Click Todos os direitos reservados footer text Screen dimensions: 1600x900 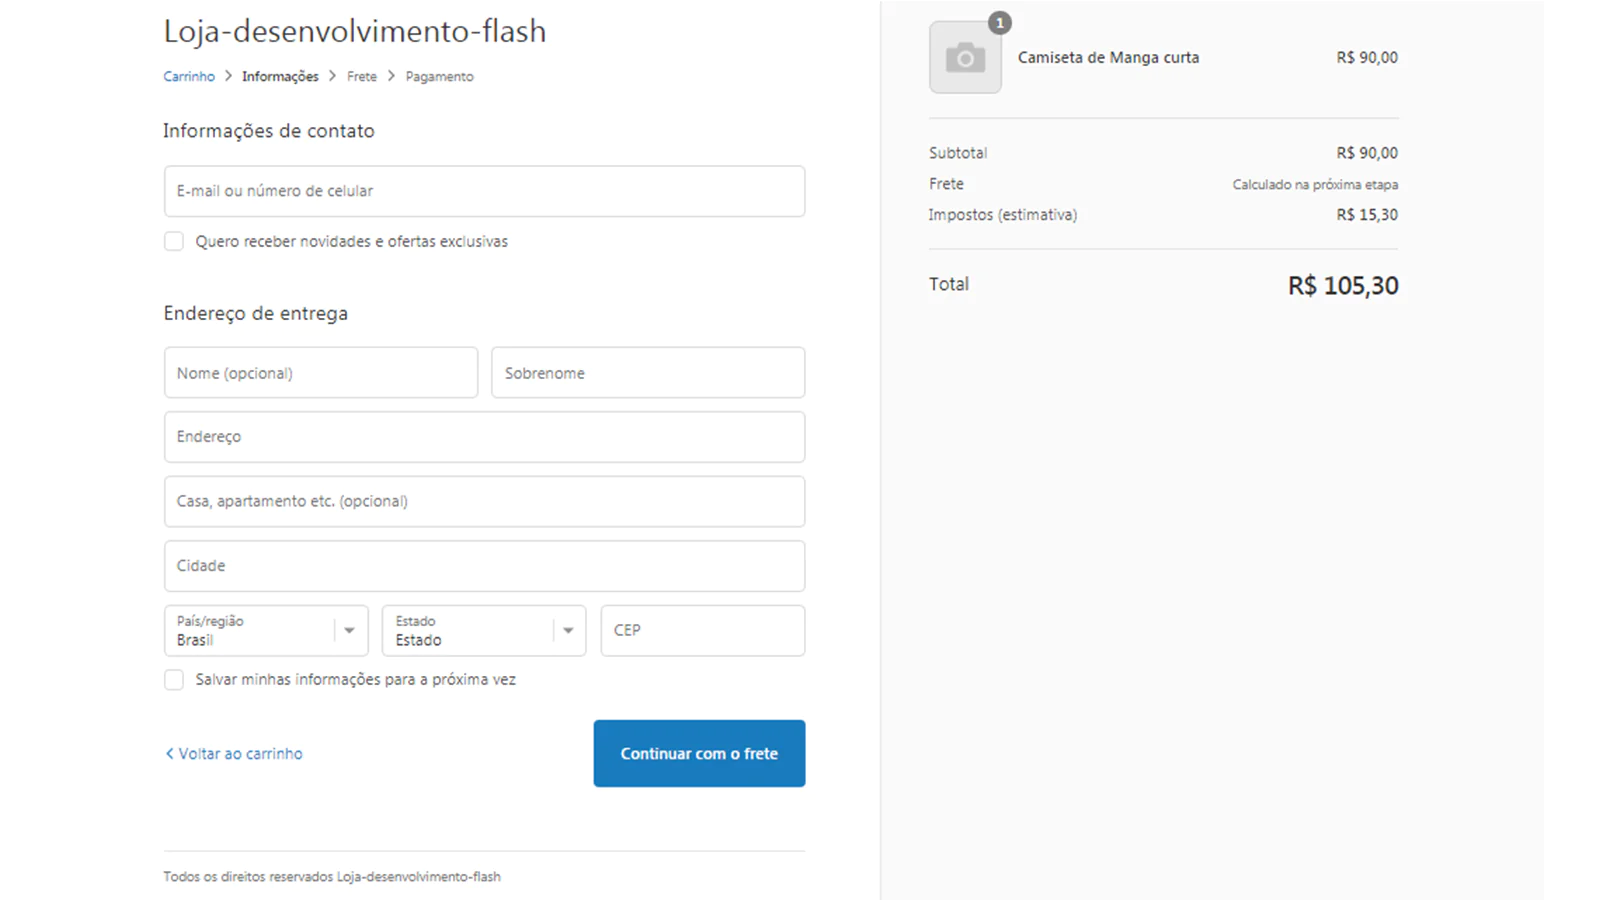click(332, 877)
